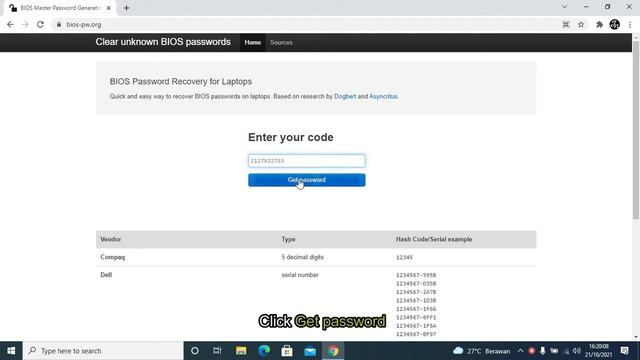Click the Get password button

click(x=307, y=180)
